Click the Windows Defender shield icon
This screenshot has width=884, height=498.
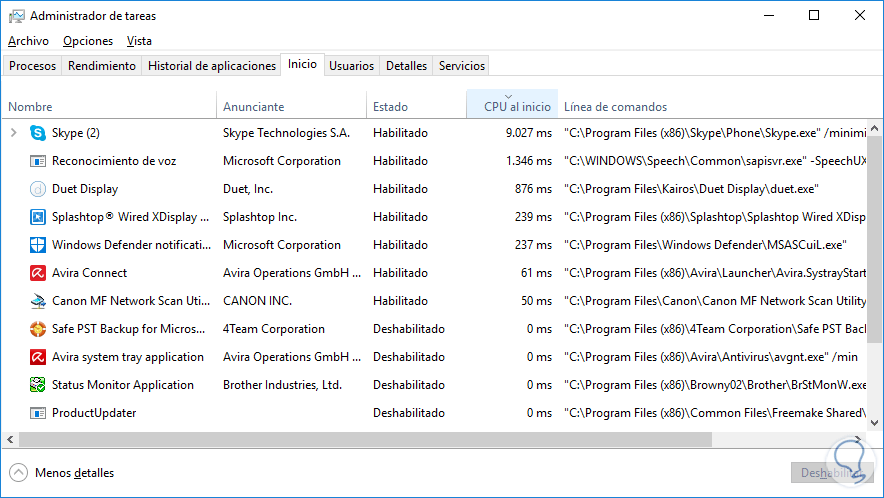pos(38,245)
